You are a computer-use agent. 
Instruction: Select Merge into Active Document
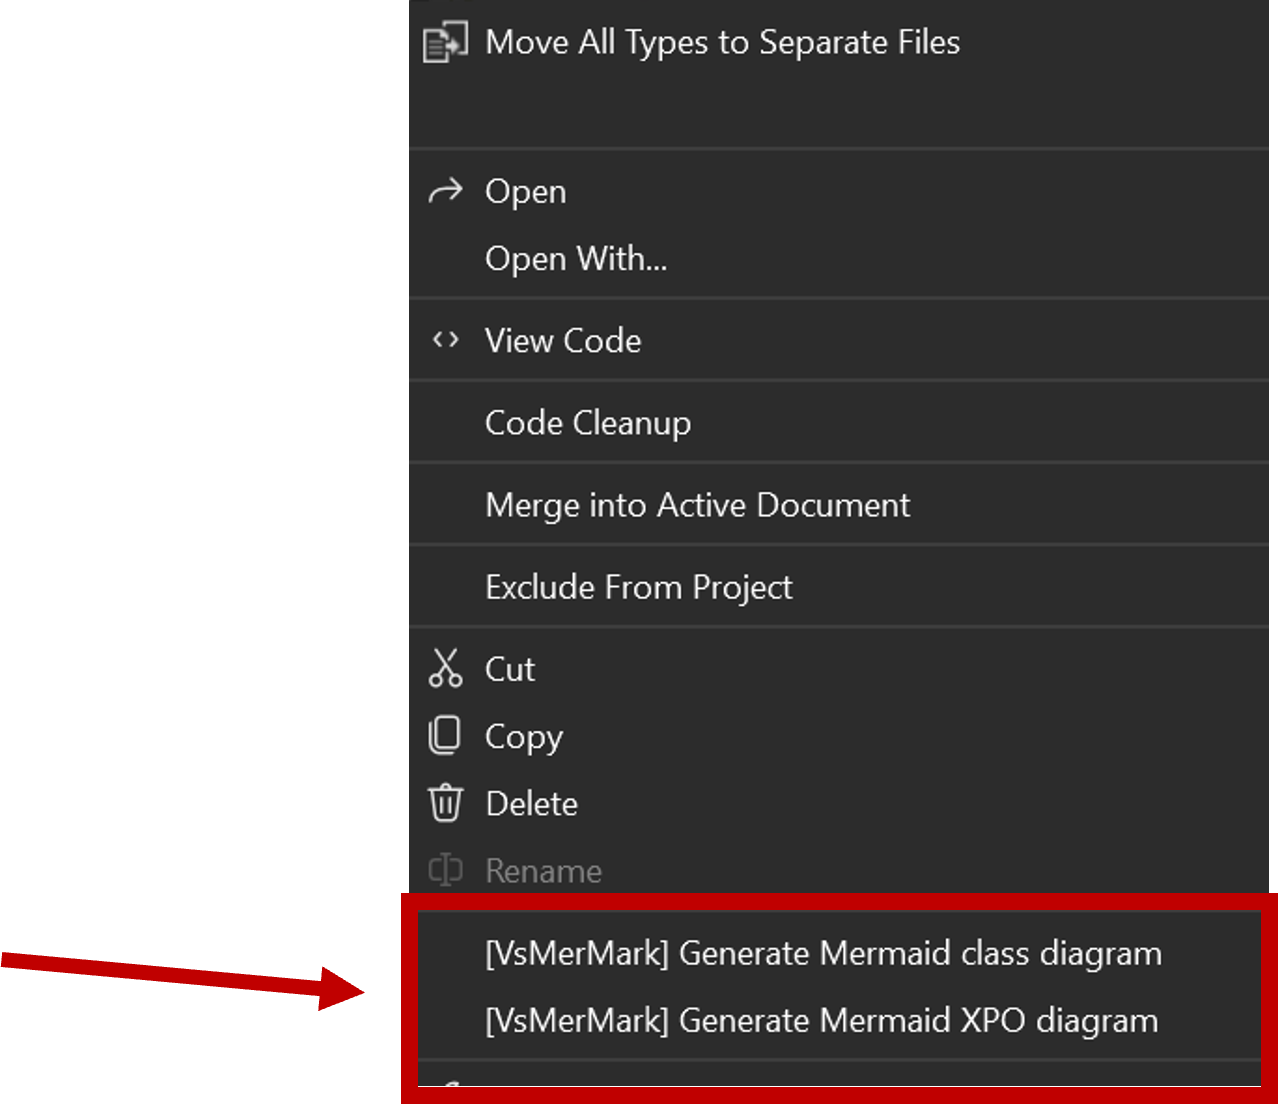[x=697, y=505]
